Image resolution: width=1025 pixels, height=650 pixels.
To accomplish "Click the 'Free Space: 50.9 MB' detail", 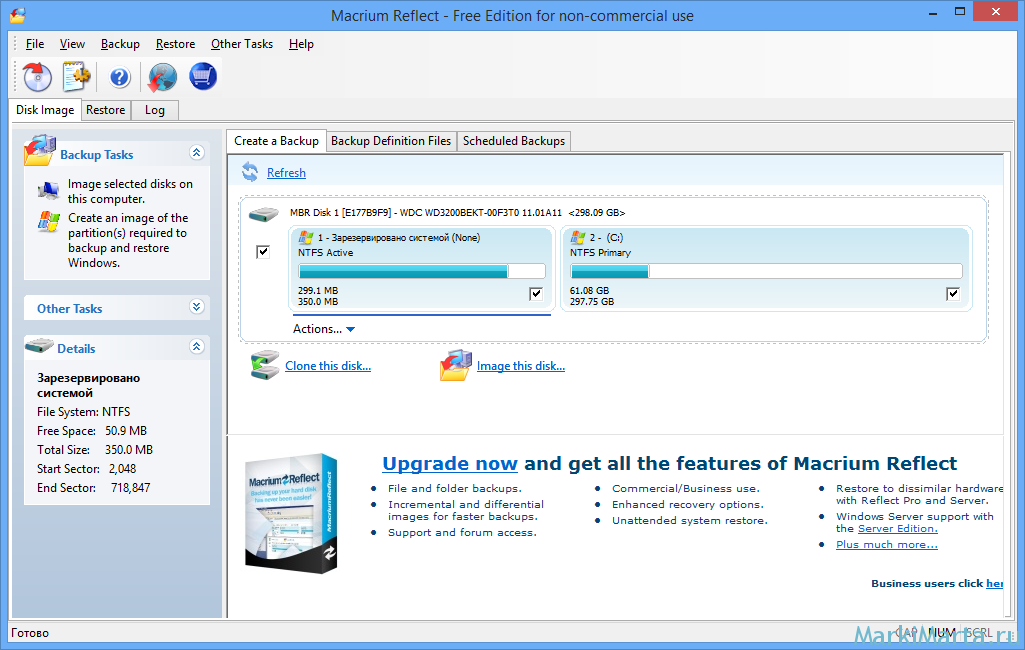I will pyautogui.click(x=92, y=431).
